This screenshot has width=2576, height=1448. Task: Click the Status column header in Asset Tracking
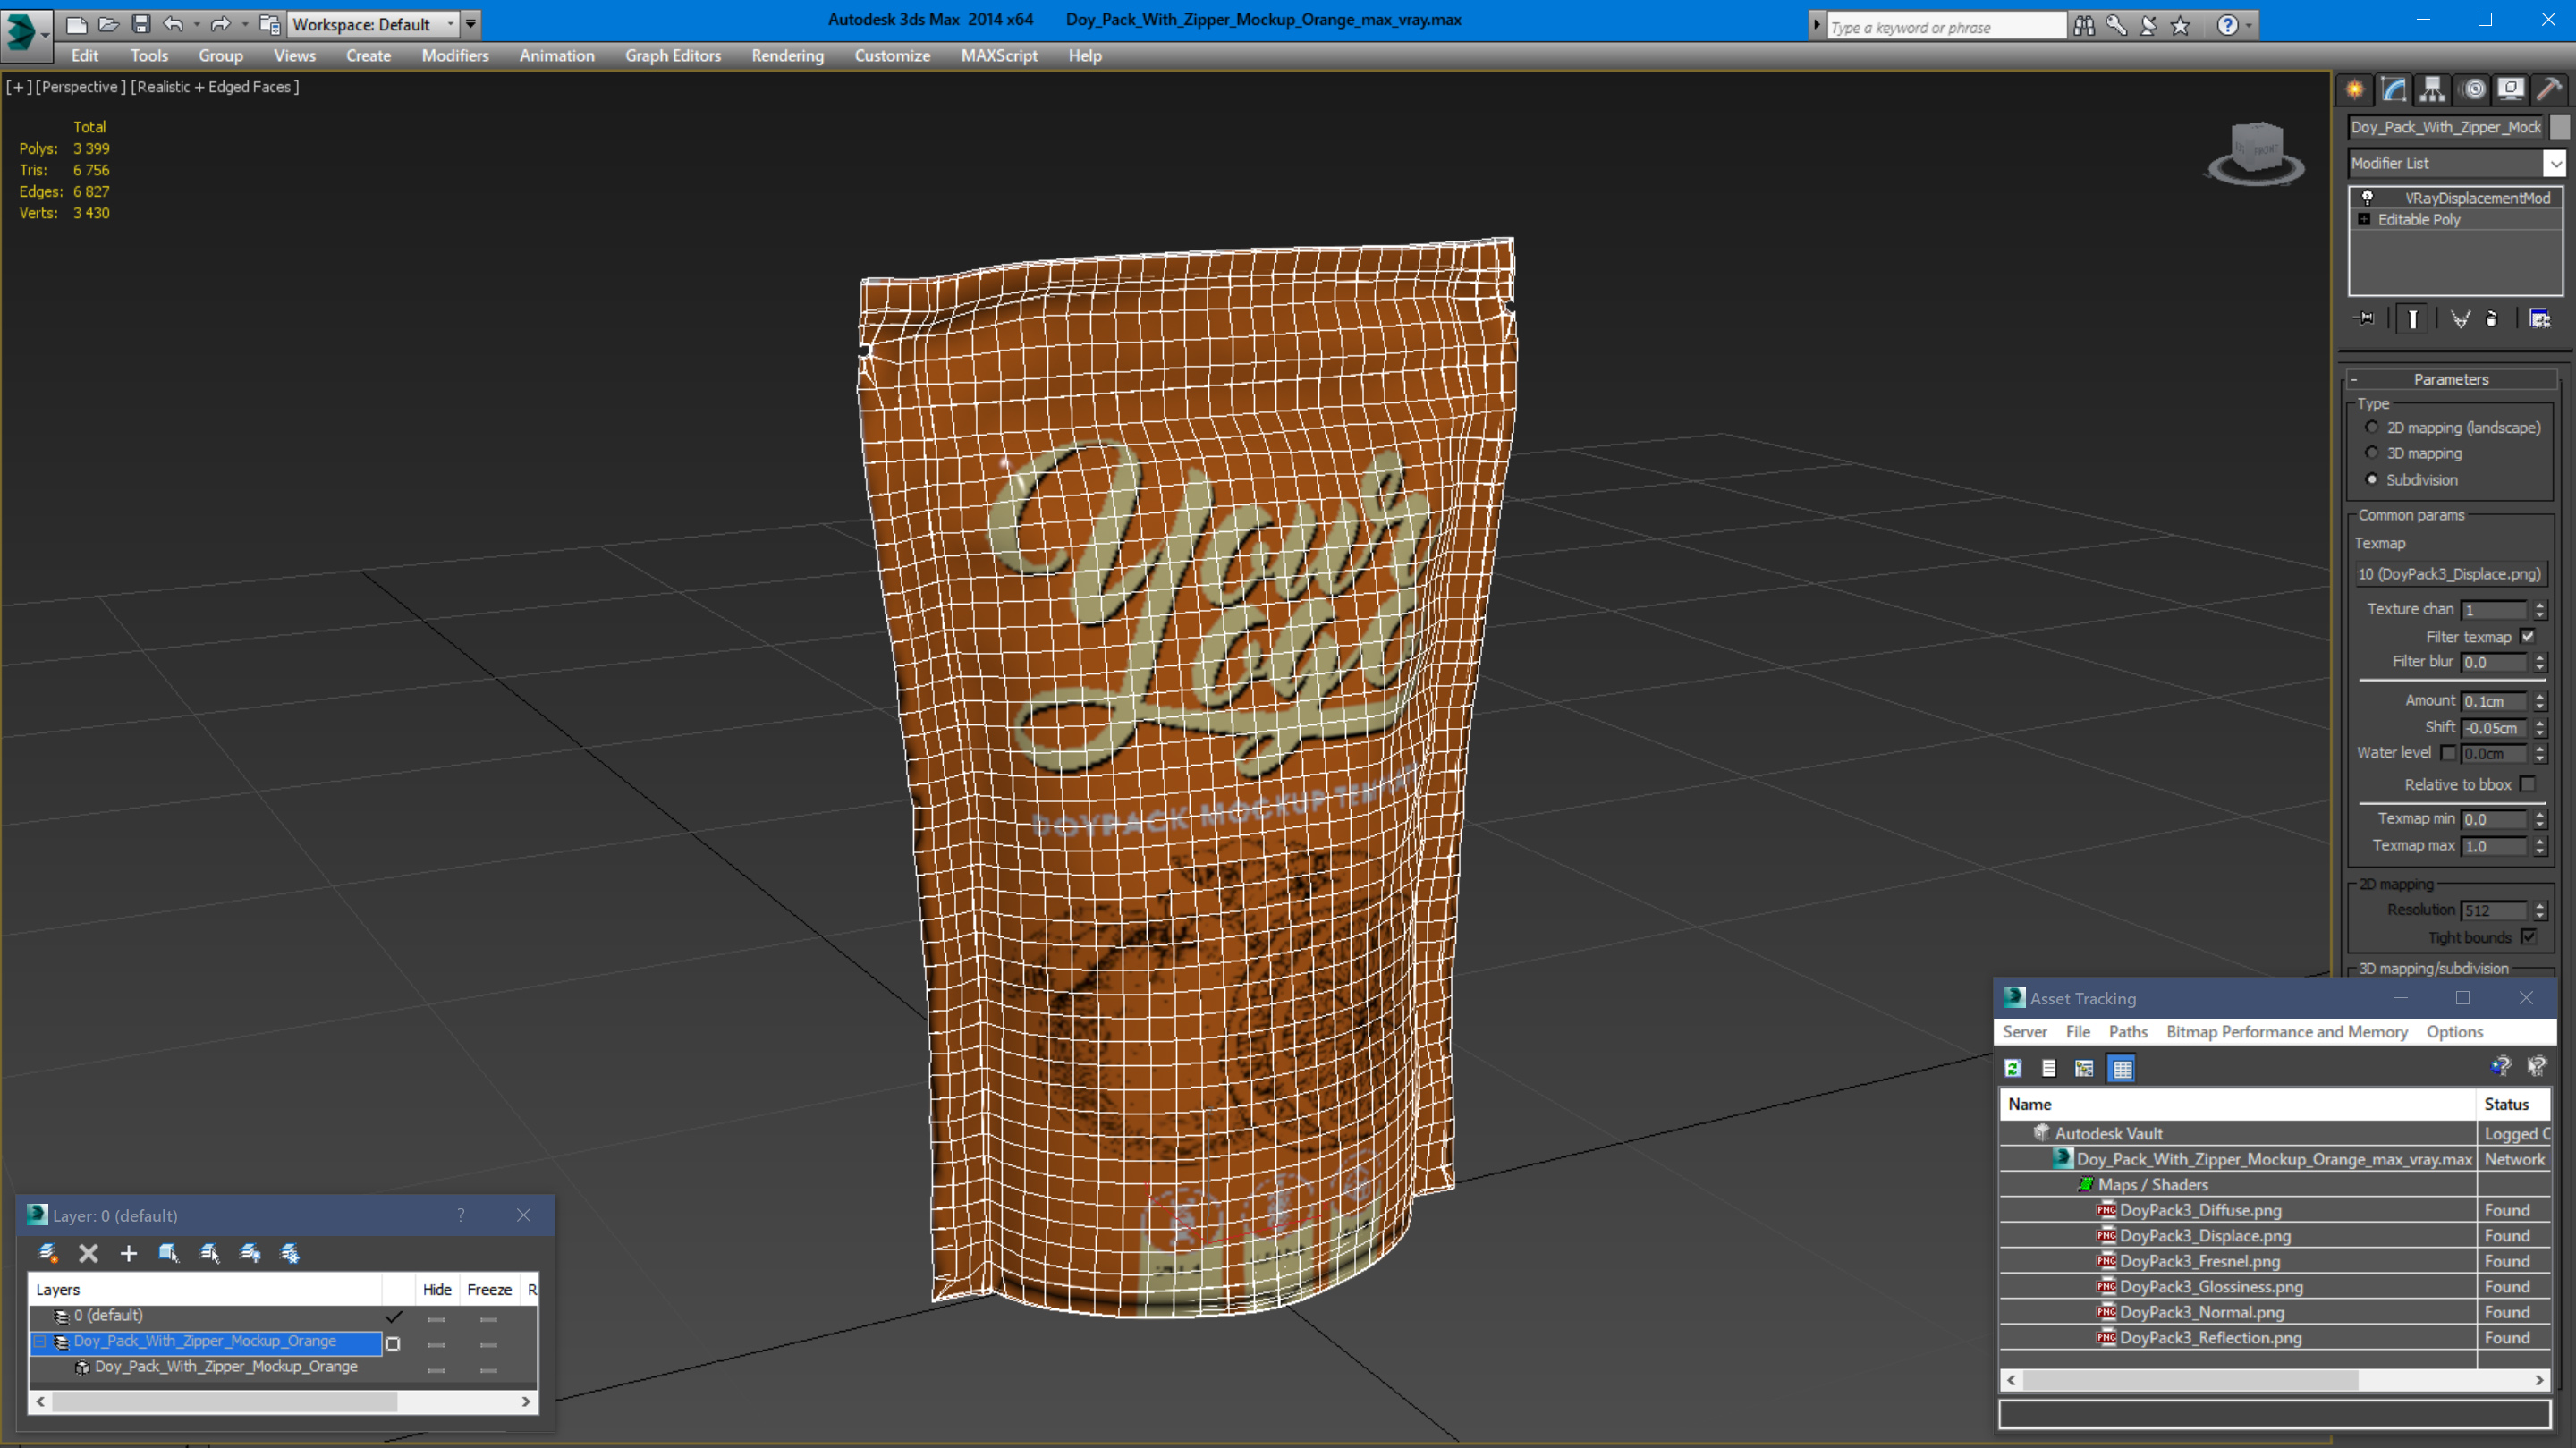(2514, 1104)
